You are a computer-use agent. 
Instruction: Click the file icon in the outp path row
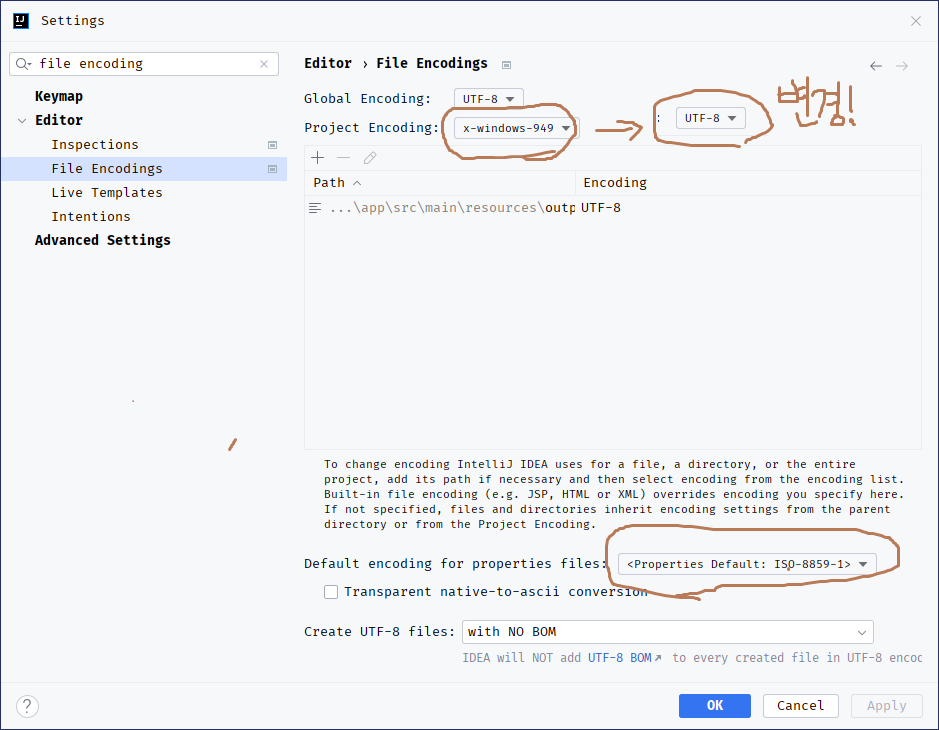coord(314,208)
